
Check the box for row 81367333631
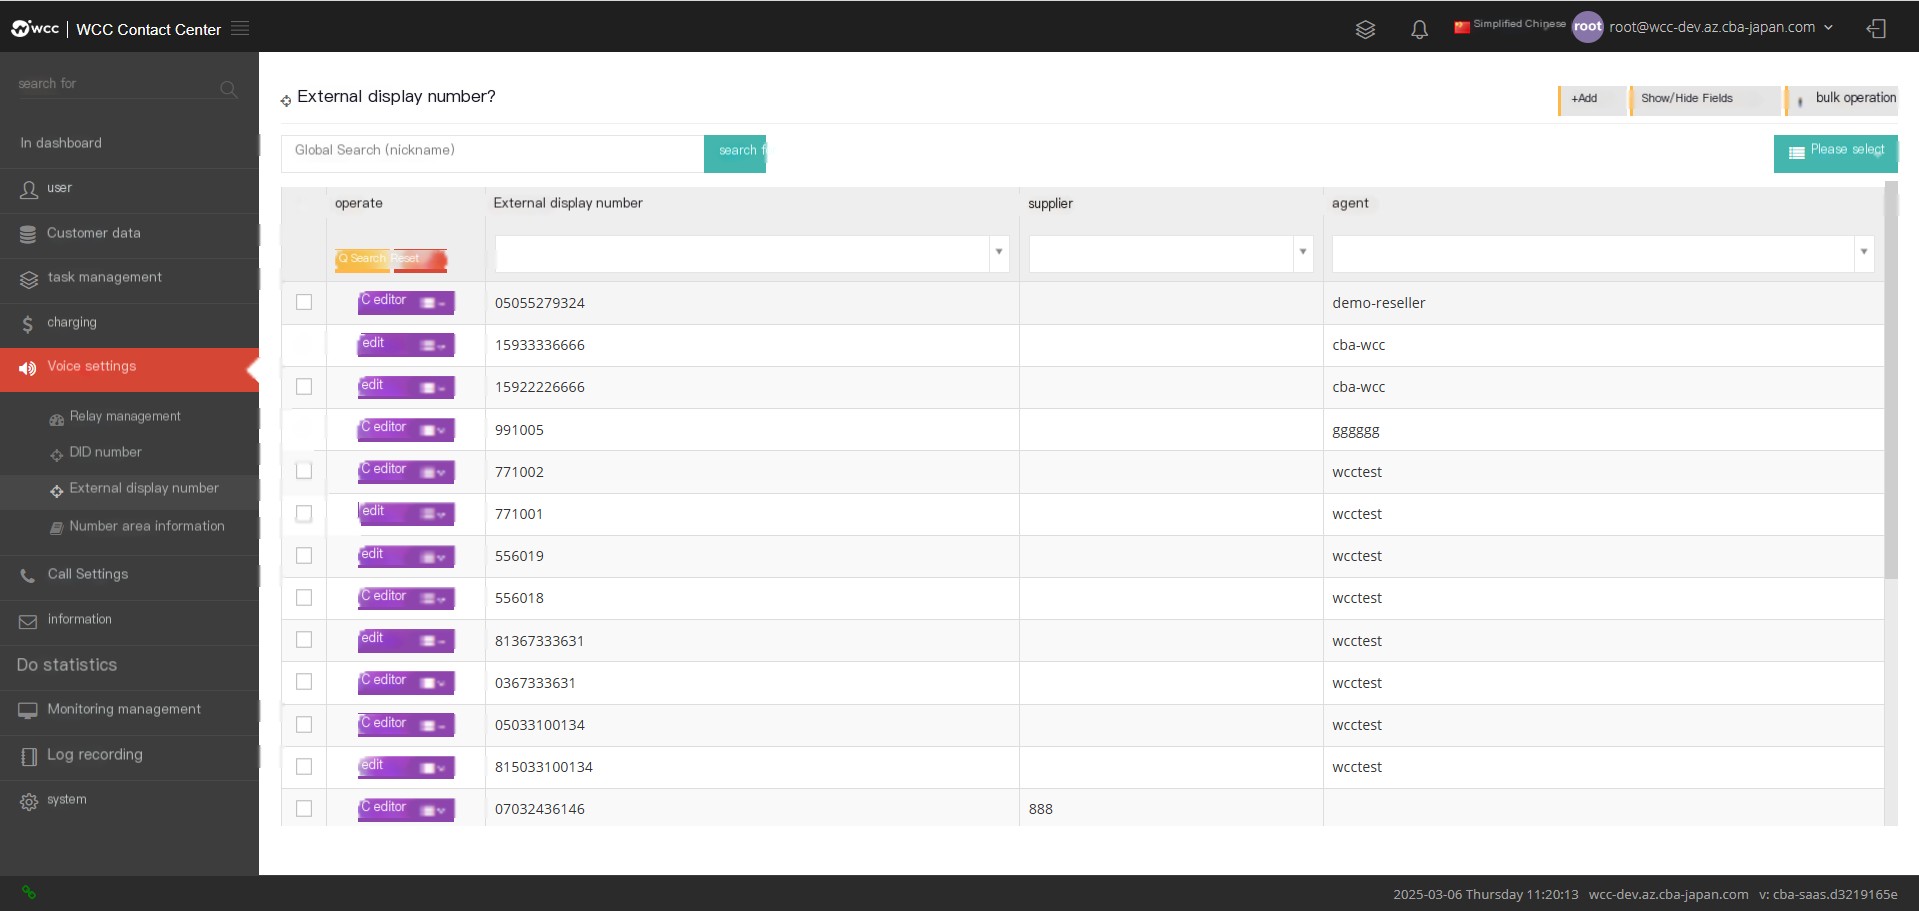click(304, 639)
